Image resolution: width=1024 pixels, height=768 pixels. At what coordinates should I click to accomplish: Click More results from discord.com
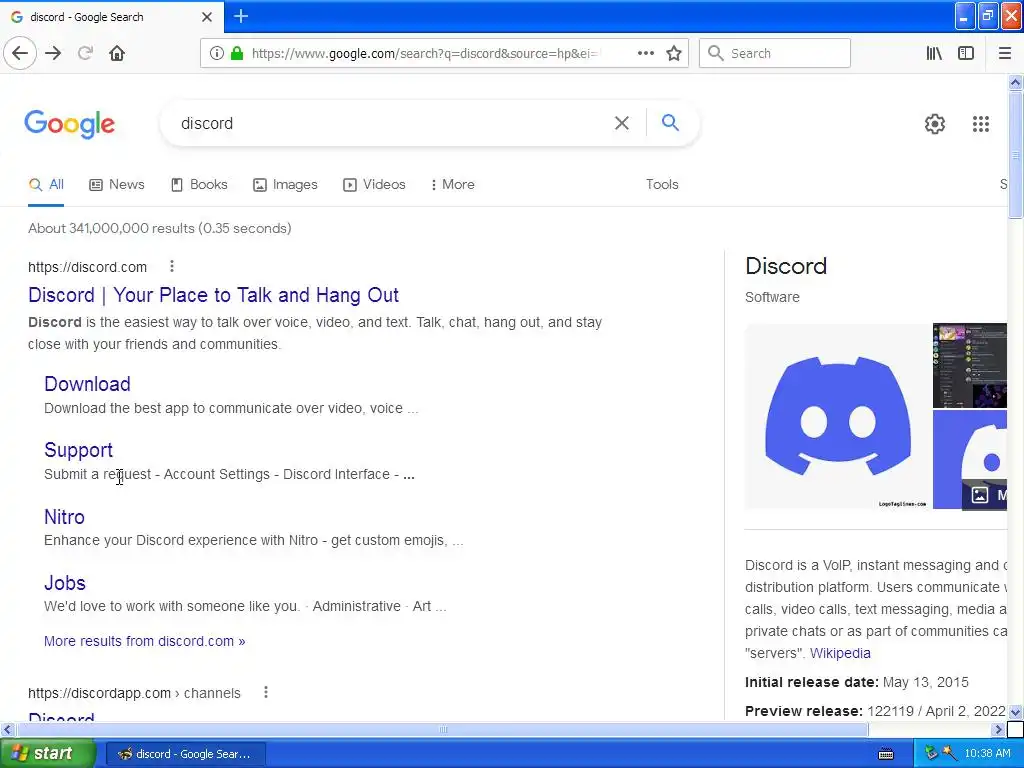point(144,641)
